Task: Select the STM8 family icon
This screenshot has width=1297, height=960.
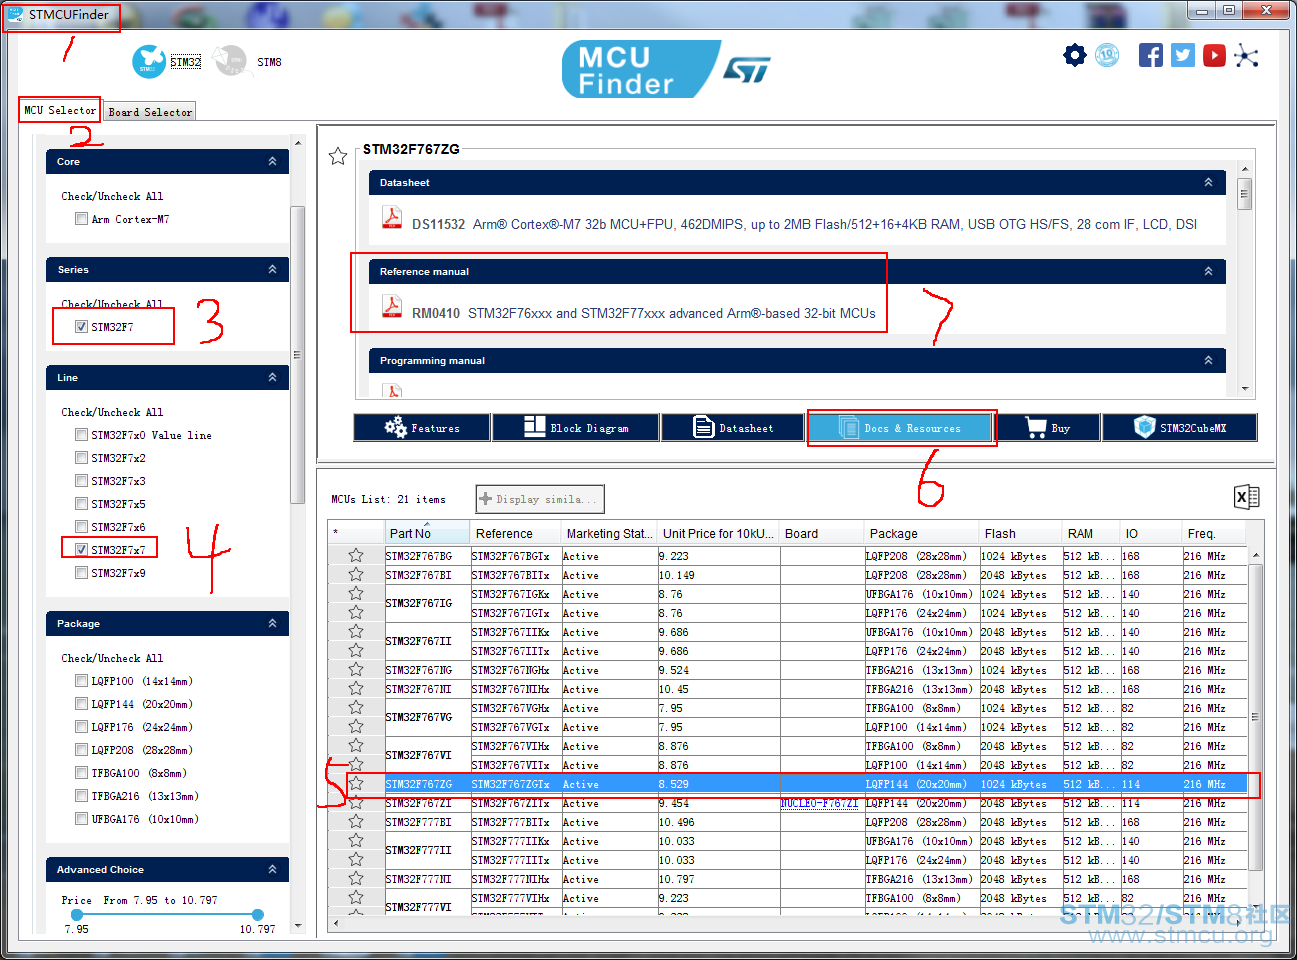Action: pyautogui.click(x=231, y=61)
